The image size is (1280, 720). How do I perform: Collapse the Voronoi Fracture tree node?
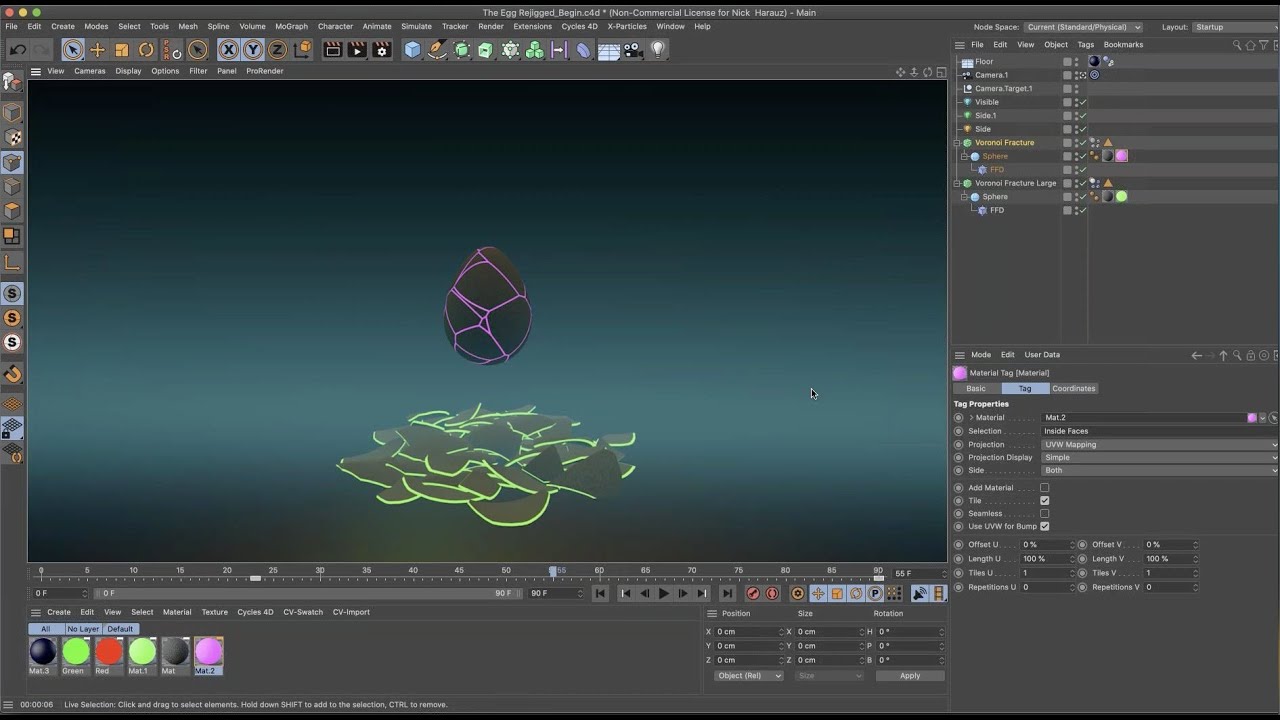[x=957, y=143]
